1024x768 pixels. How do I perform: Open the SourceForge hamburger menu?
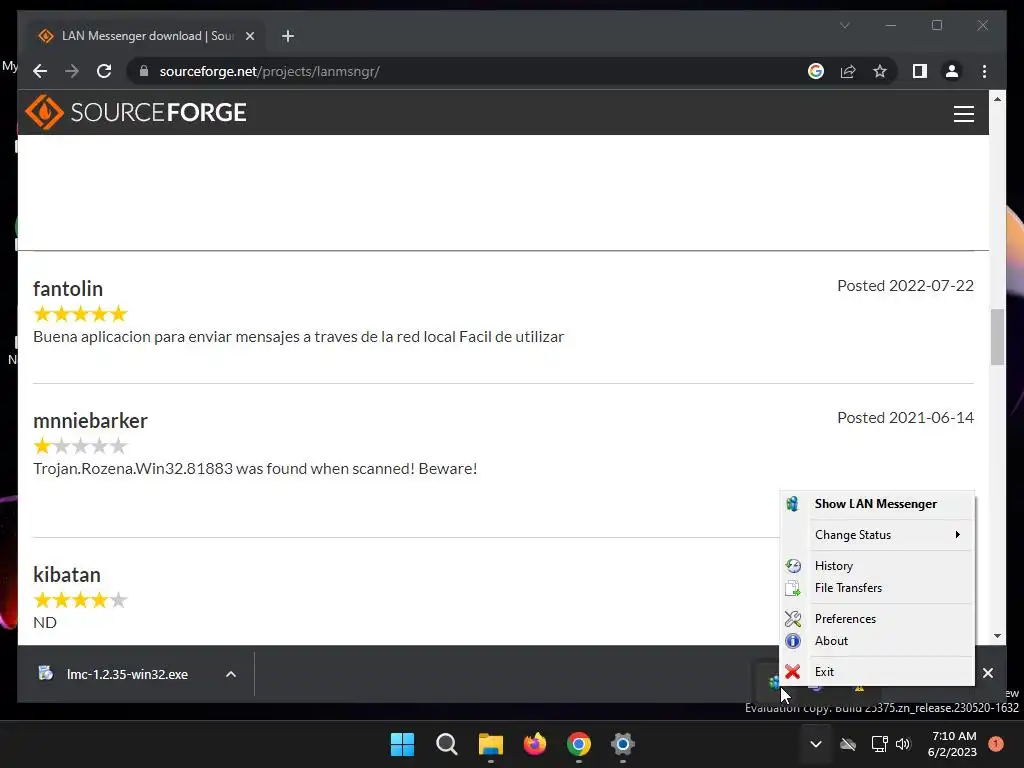tap(963, 114)
